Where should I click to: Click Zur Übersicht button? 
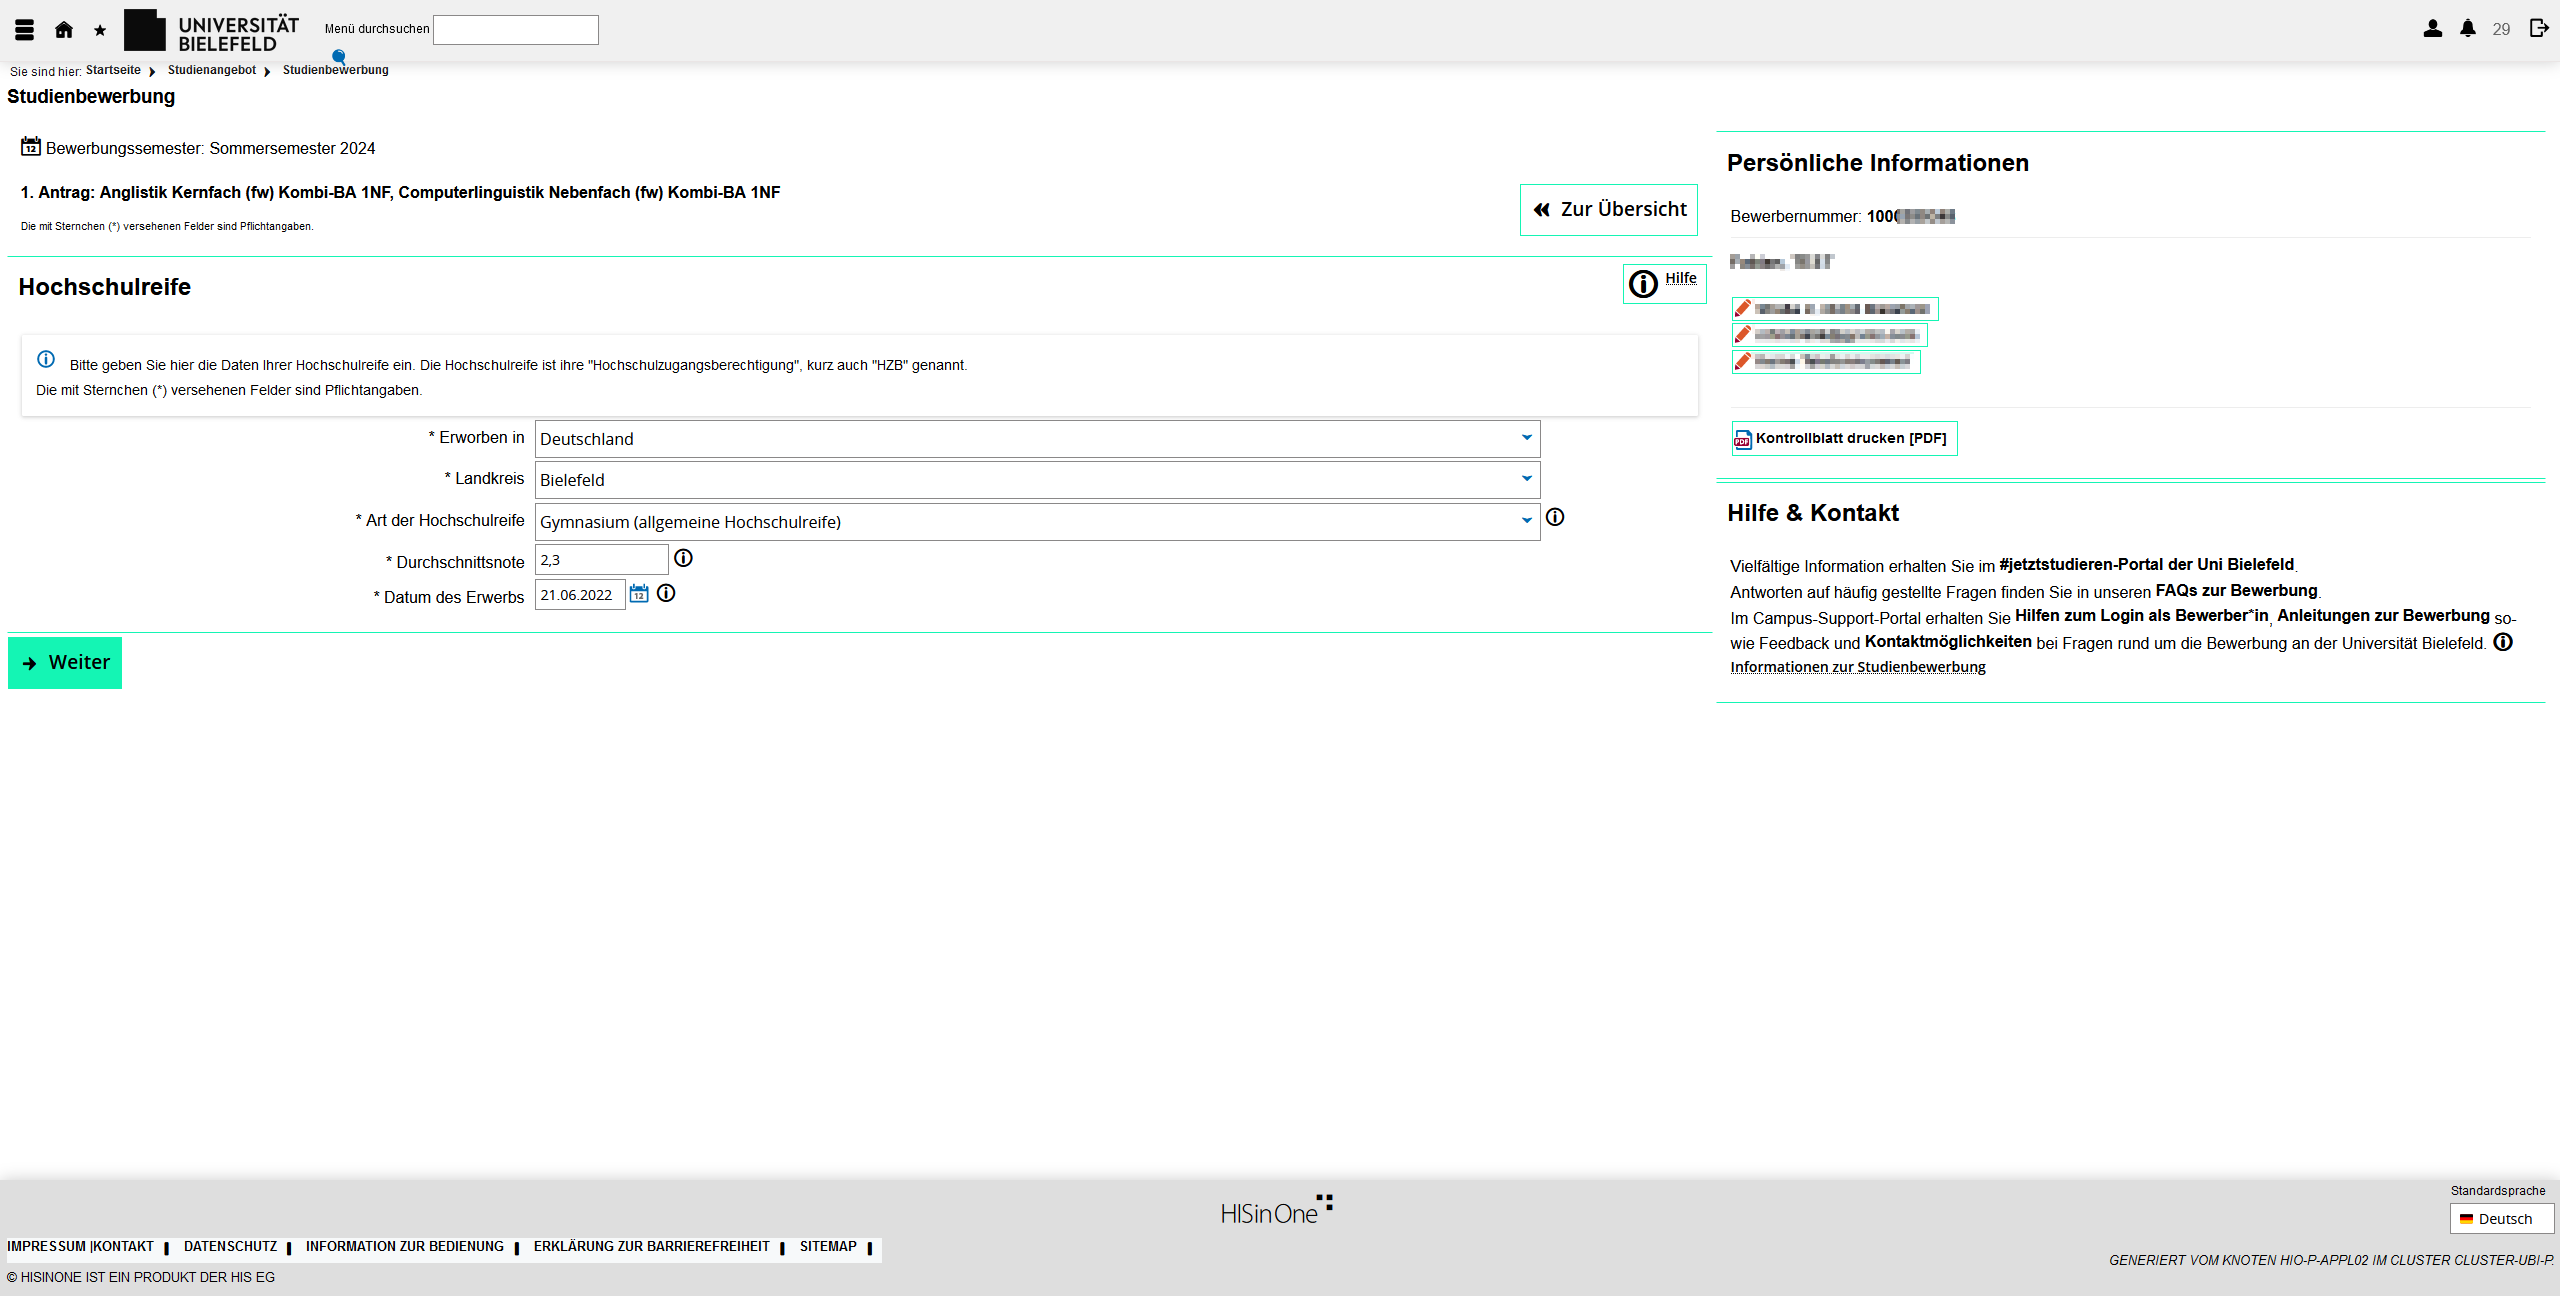(x=1608, y=210)
